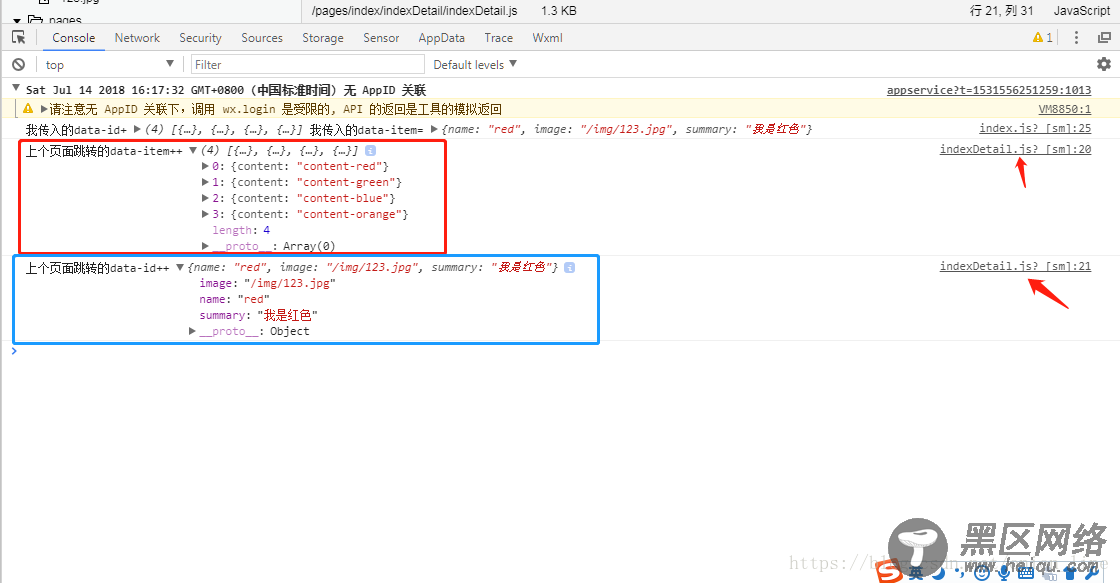Expand the 我传入的data-item object

(x=434, y=129)
